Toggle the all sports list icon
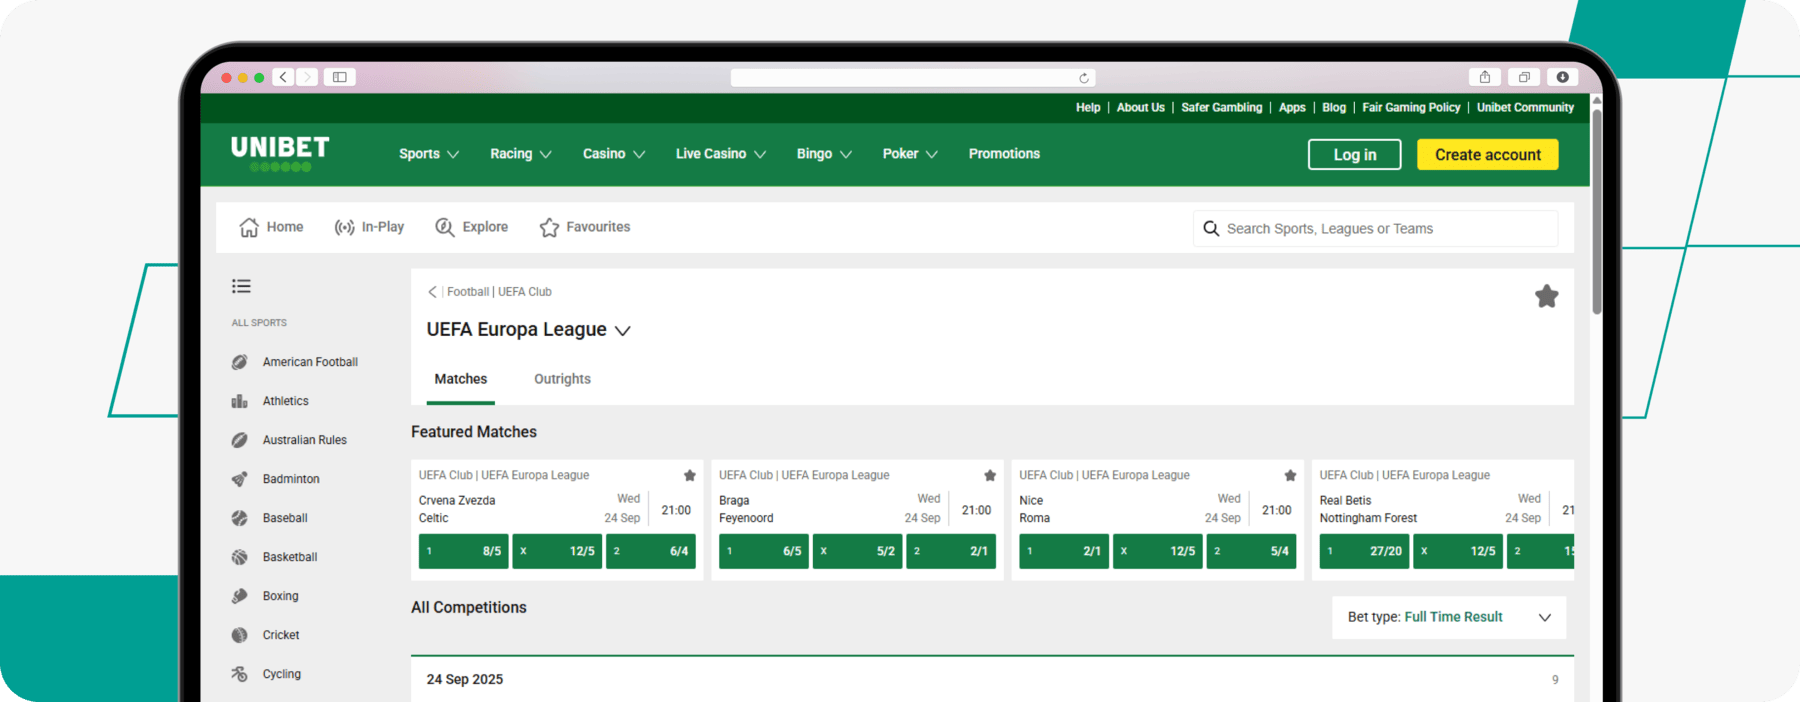 [x=241, y=286]
